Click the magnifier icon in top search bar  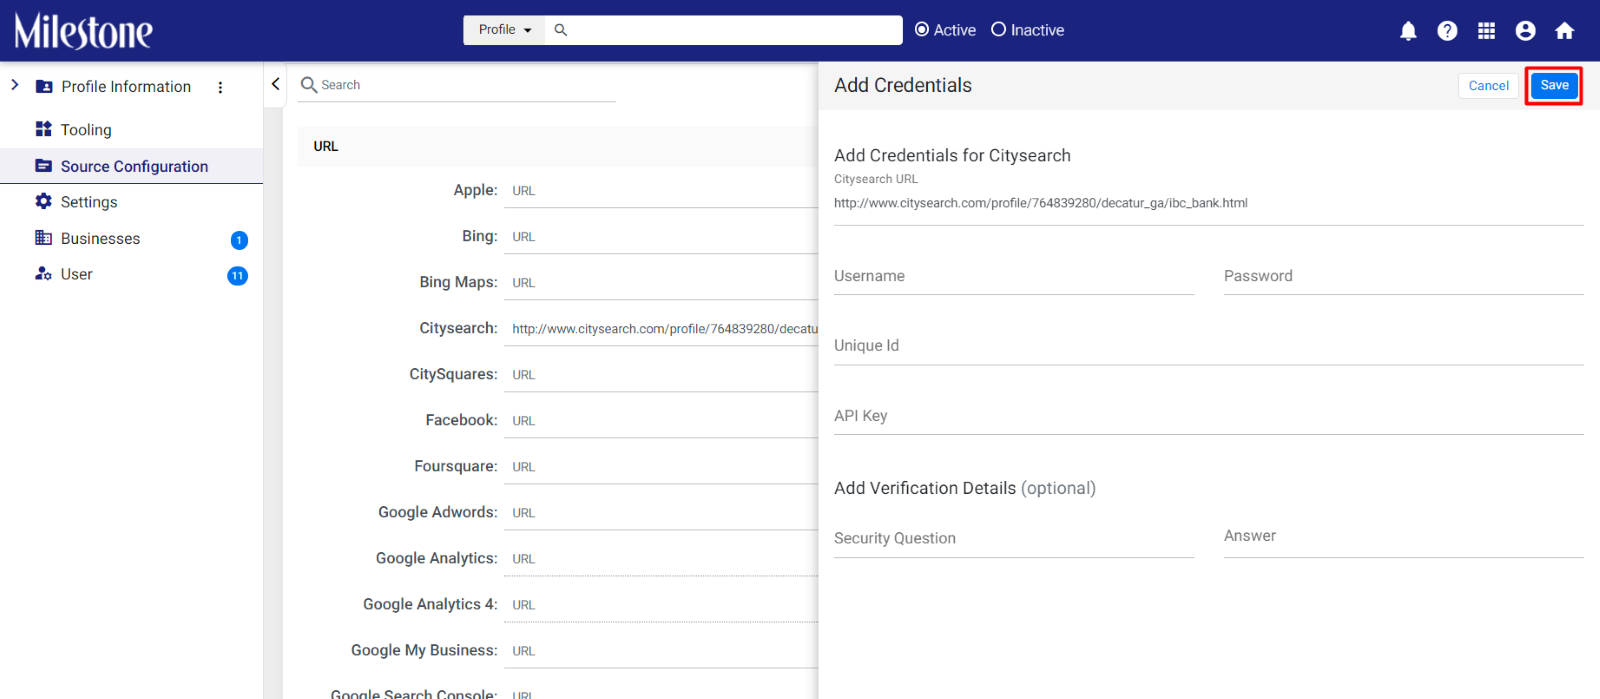pyautogui.click(x=561, y=30)
